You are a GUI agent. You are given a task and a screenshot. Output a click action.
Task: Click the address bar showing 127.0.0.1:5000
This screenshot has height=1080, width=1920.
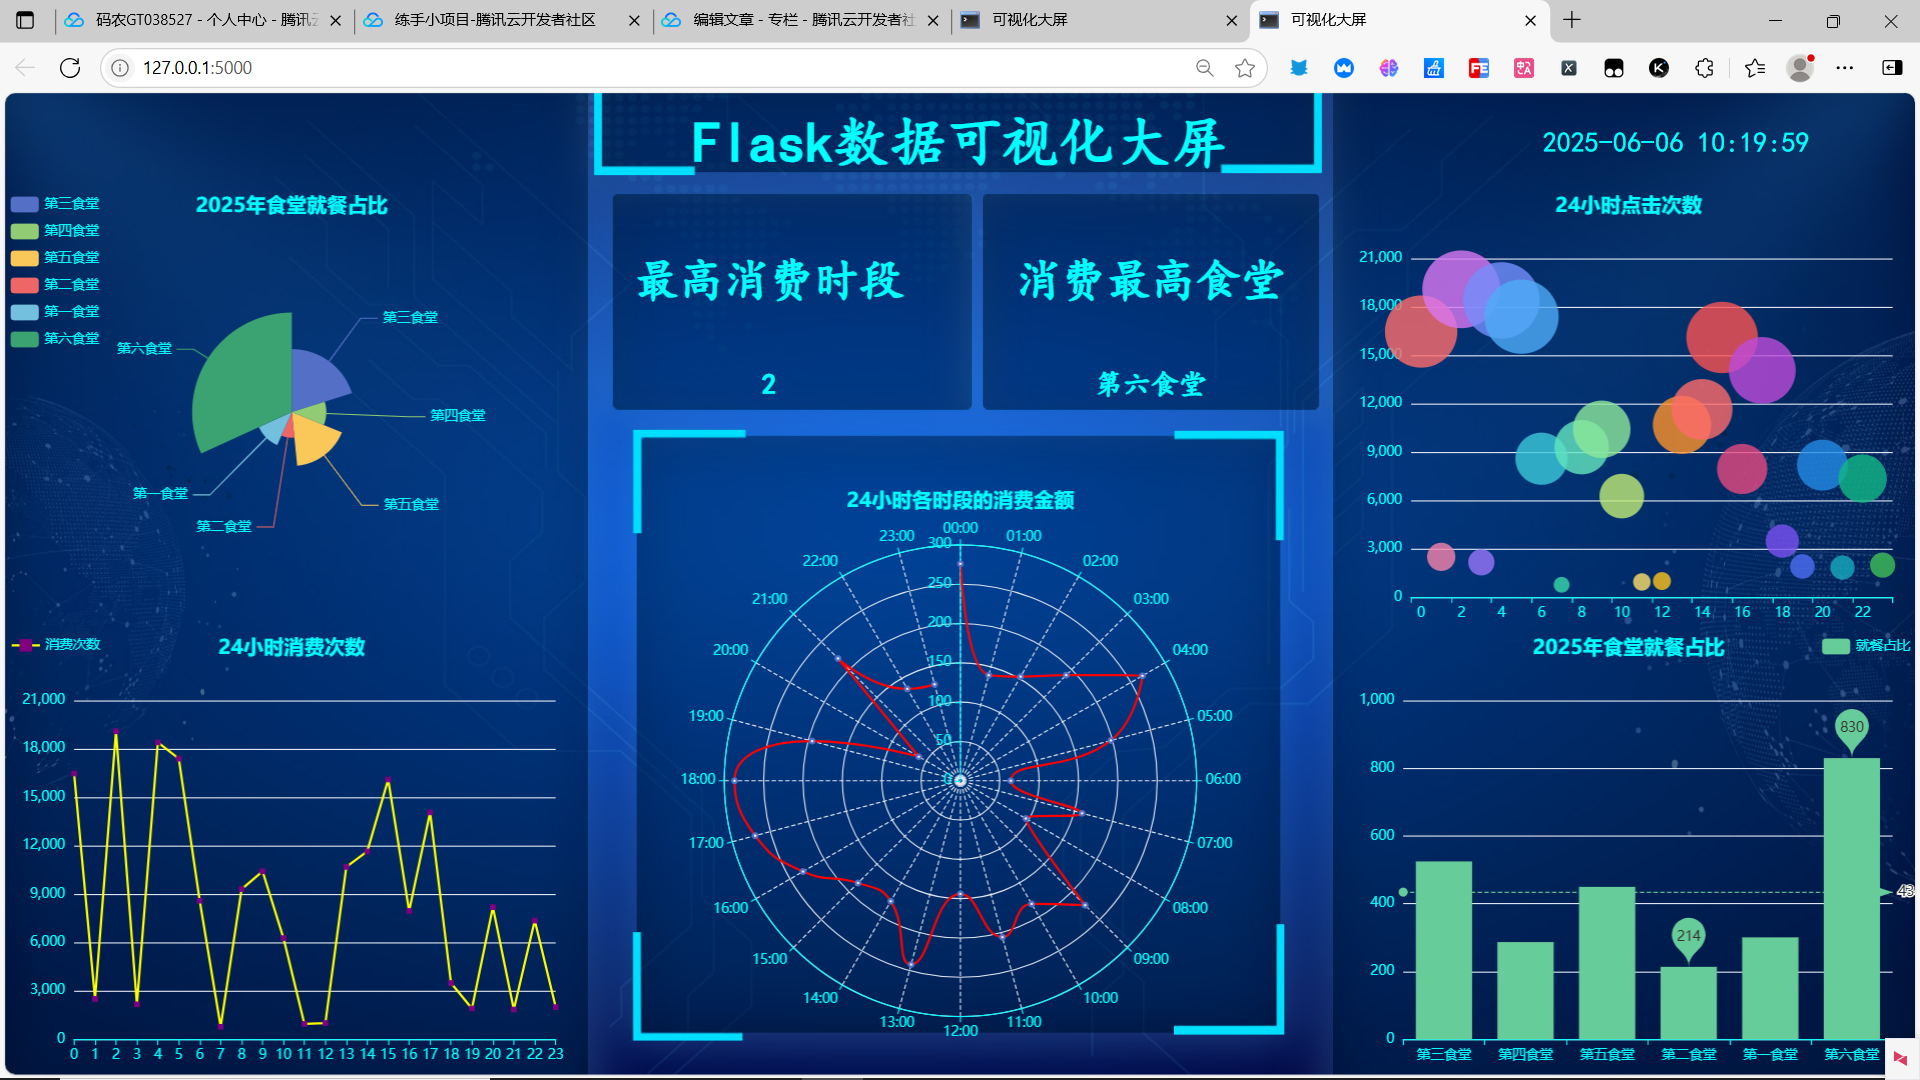point(660,68)
